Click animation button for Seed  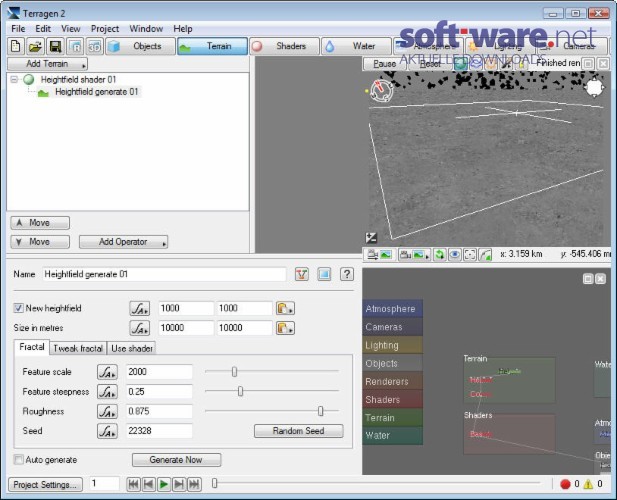pos(107,431)
